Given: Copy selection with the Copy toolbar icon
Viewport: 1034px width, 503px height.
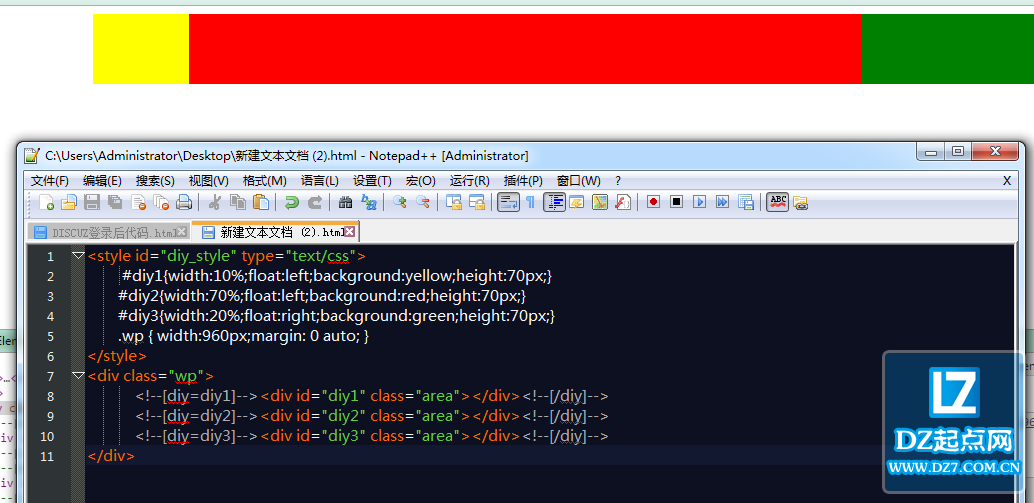Looking at the screenshot, I should tap(237, 202).
